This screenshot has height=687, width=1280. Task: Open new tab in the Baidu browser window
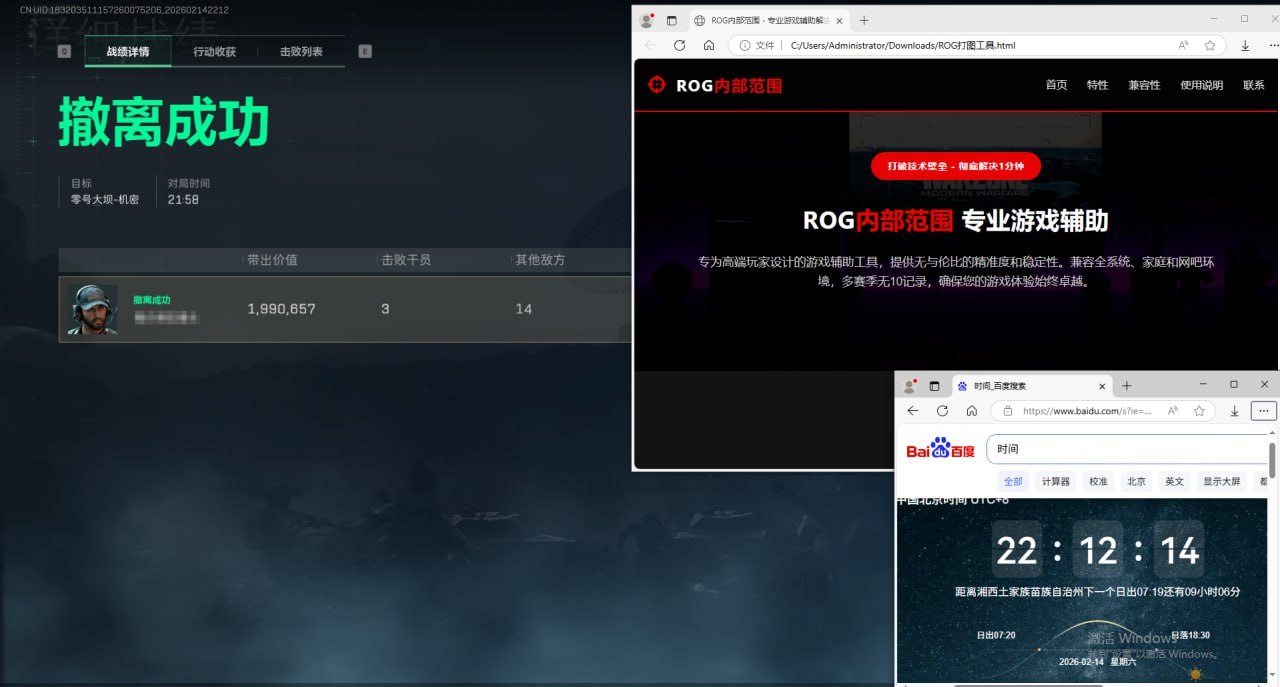[1127, 386]
